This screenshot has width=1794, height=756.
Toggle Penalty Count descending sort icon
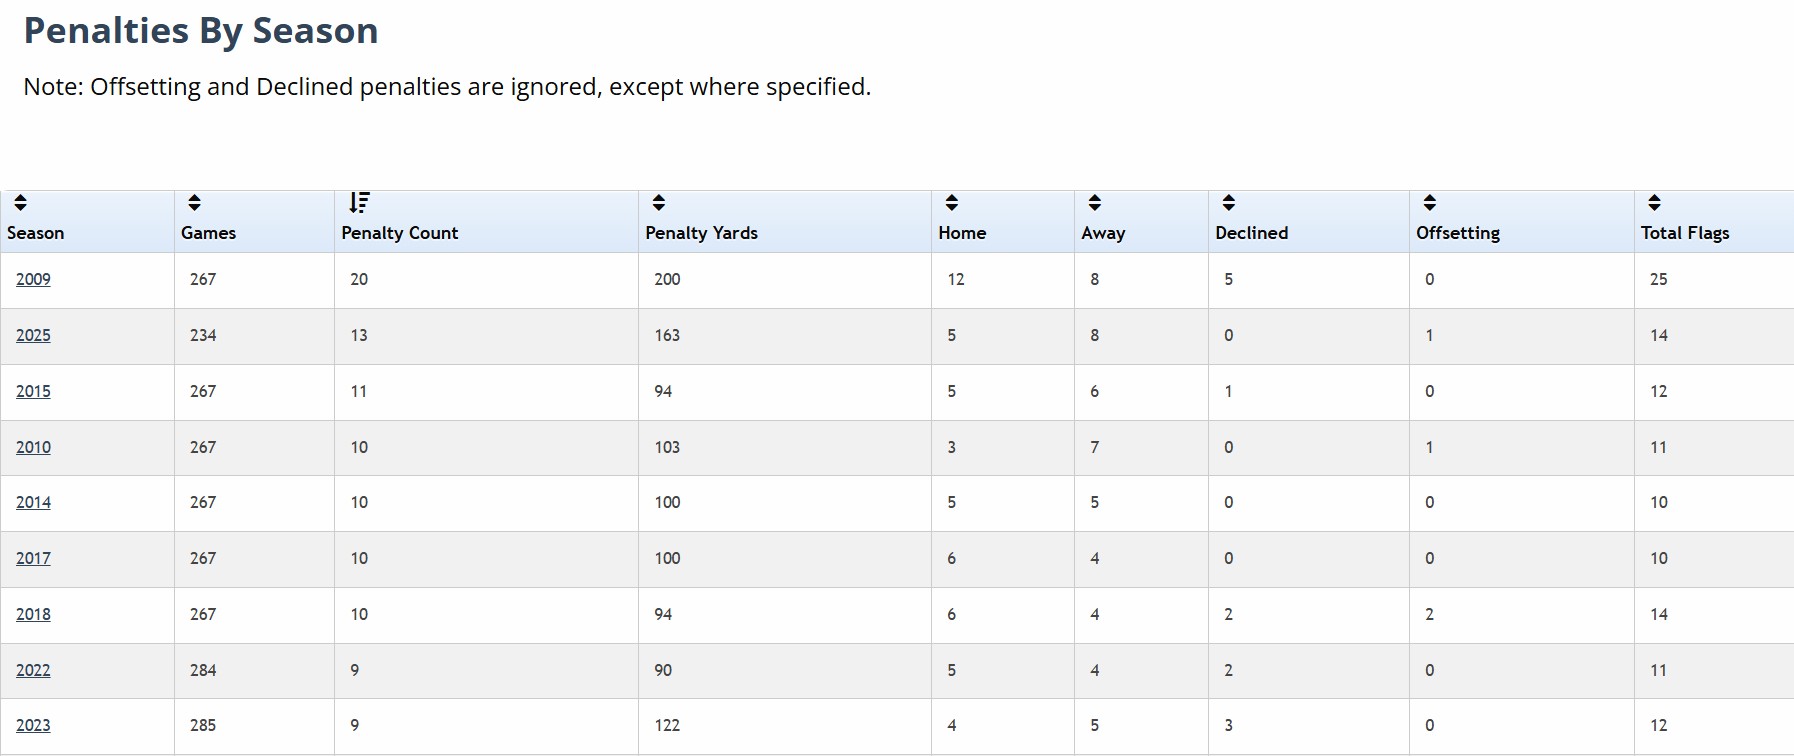click(359, 203)
